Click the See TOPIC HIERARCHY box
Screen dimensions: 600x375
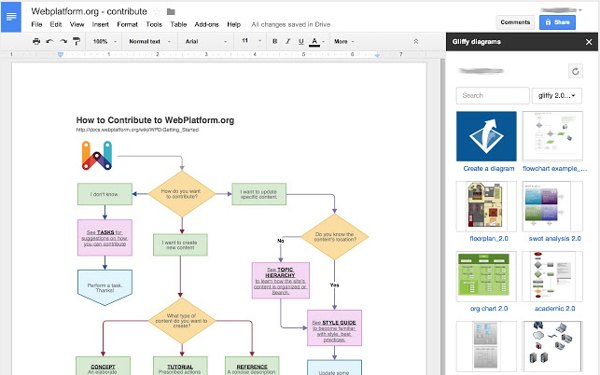coord(280,280)
